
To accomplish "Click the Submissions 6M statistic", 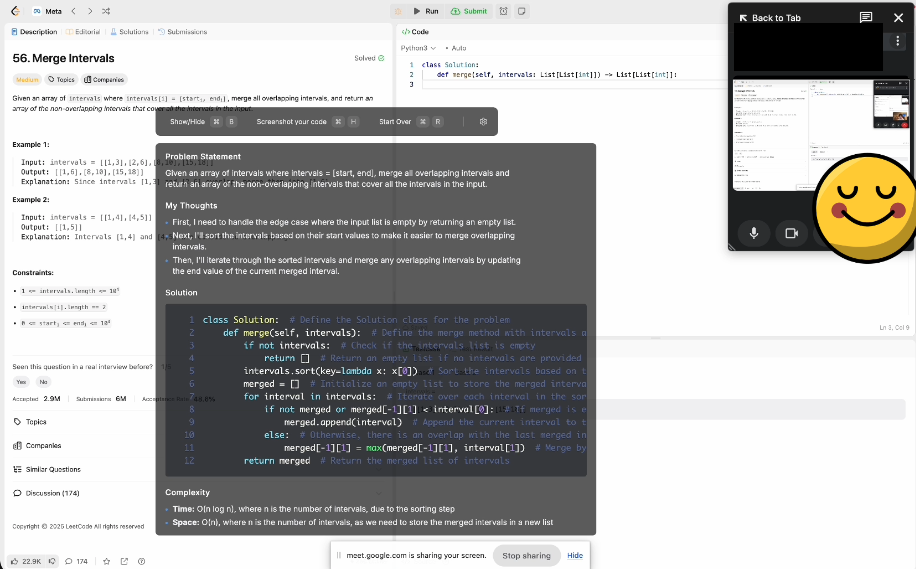I will pyautogui.click(x=101, y=398).
